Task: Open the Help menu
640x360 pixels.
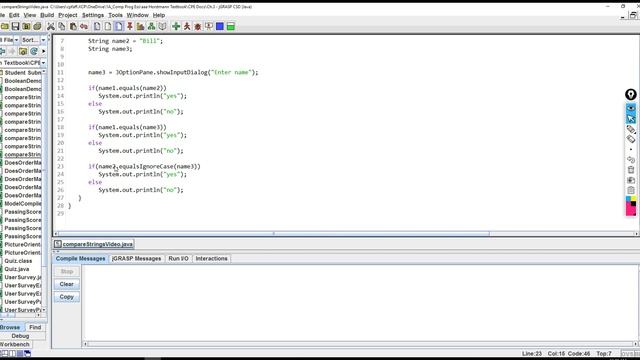Action: pos(159,15)
